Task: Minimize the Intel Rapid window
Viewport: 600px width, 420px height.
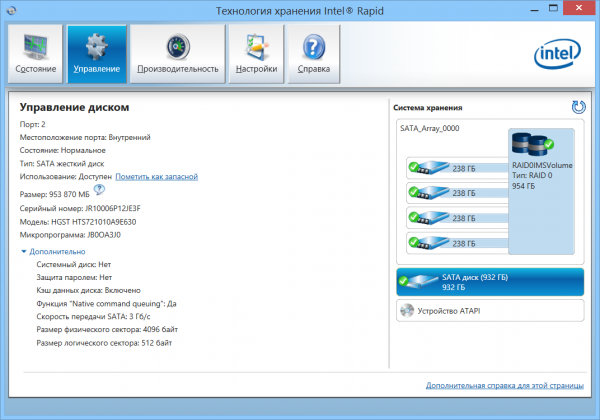Action: click(535, 9)
